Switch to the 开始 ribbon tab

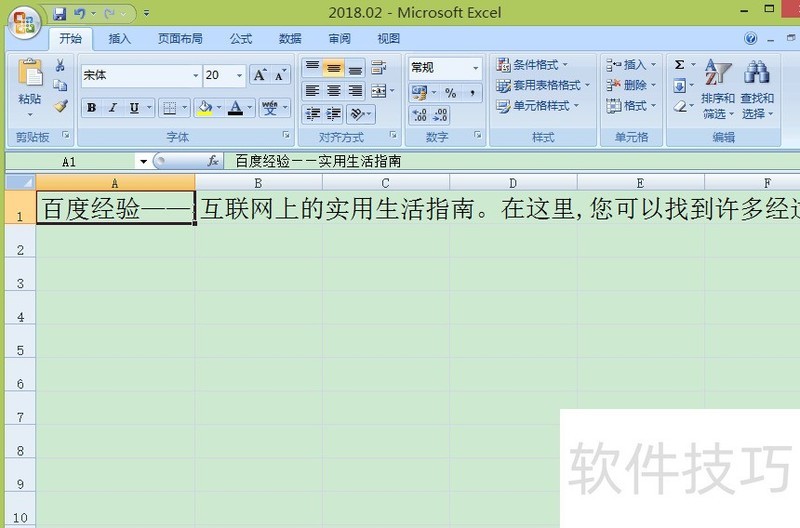pos(70,39)
